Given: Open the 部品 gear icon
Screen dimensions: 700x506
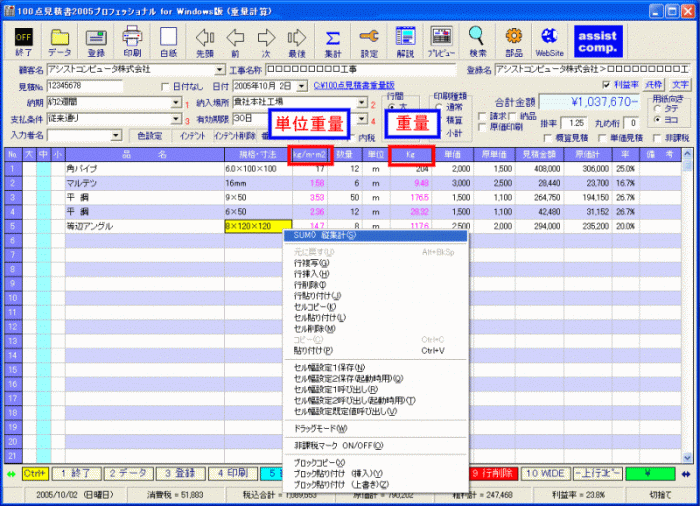Looking at the screenshot, I should coord(514,42).
